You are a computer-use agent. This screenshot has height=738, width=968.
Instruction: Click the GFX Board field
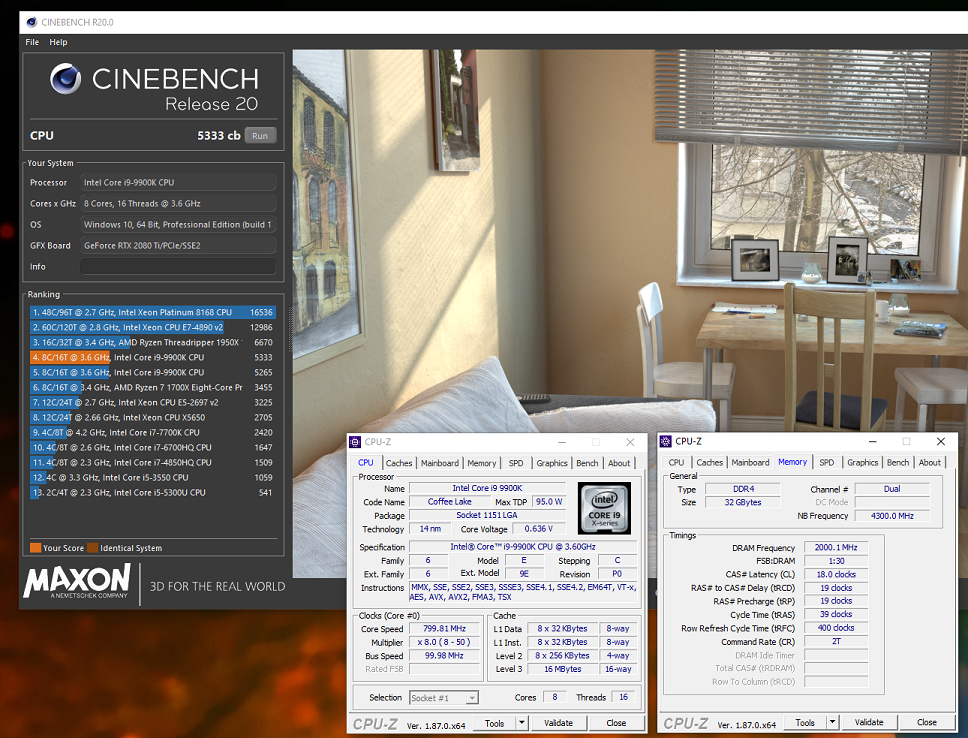(178, 245)
